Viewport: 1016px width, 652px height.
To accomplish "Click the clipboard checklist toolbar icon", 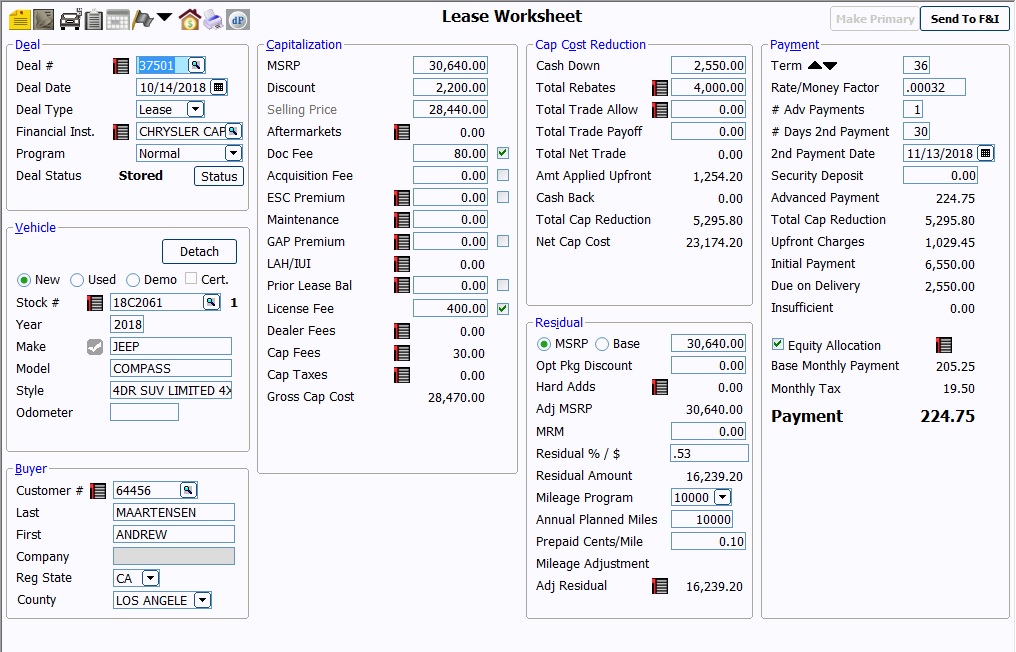I will [x=94, y=19].
